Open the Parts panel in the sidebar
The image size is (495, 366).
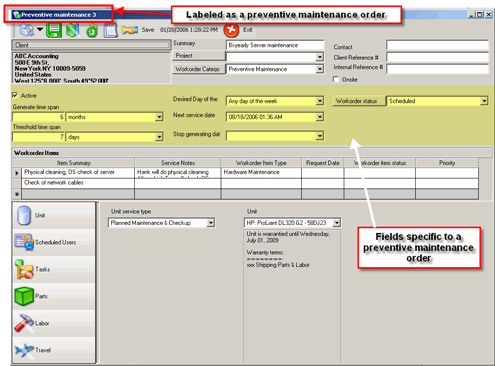click(54, 296)
